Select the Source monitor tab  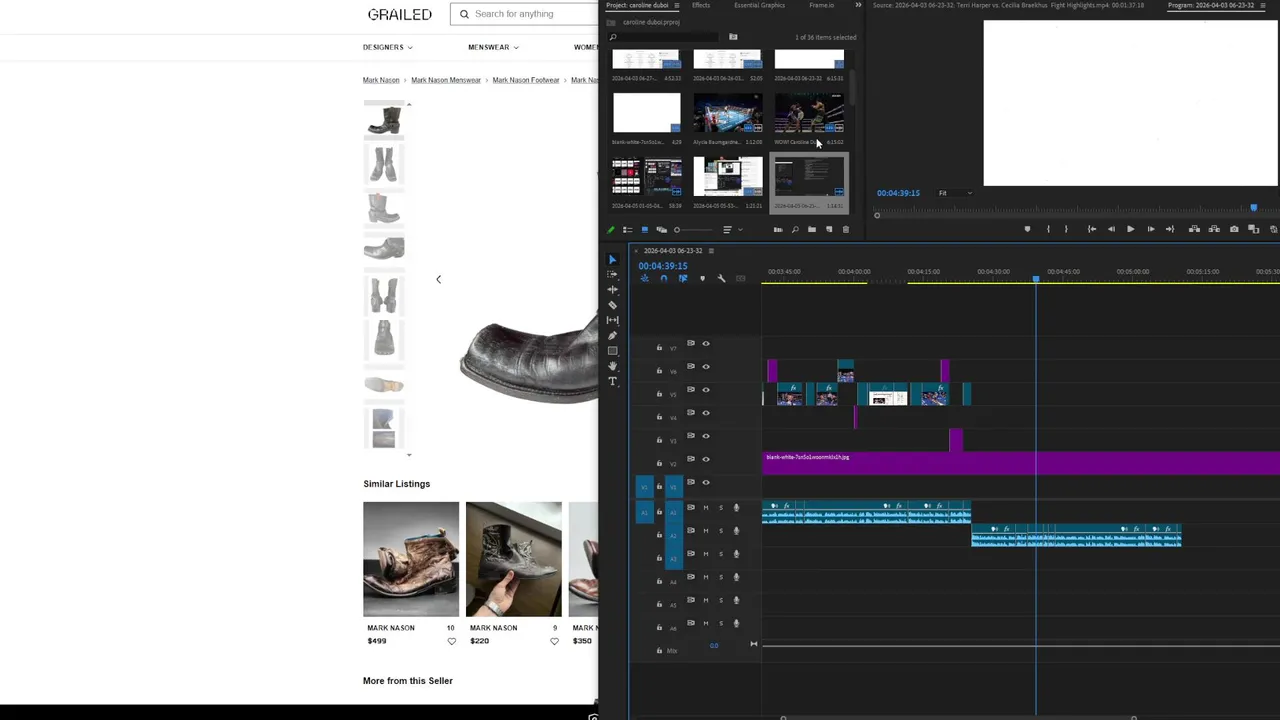click(x=1008, y=5)
